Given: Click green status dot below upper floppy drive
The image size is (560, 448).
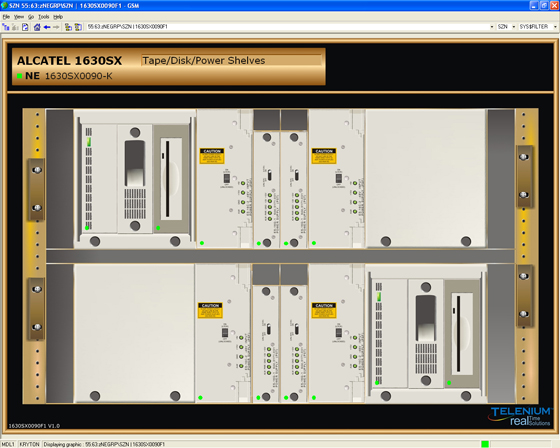Looking at the screenshot, I should [x=158, y=228].
